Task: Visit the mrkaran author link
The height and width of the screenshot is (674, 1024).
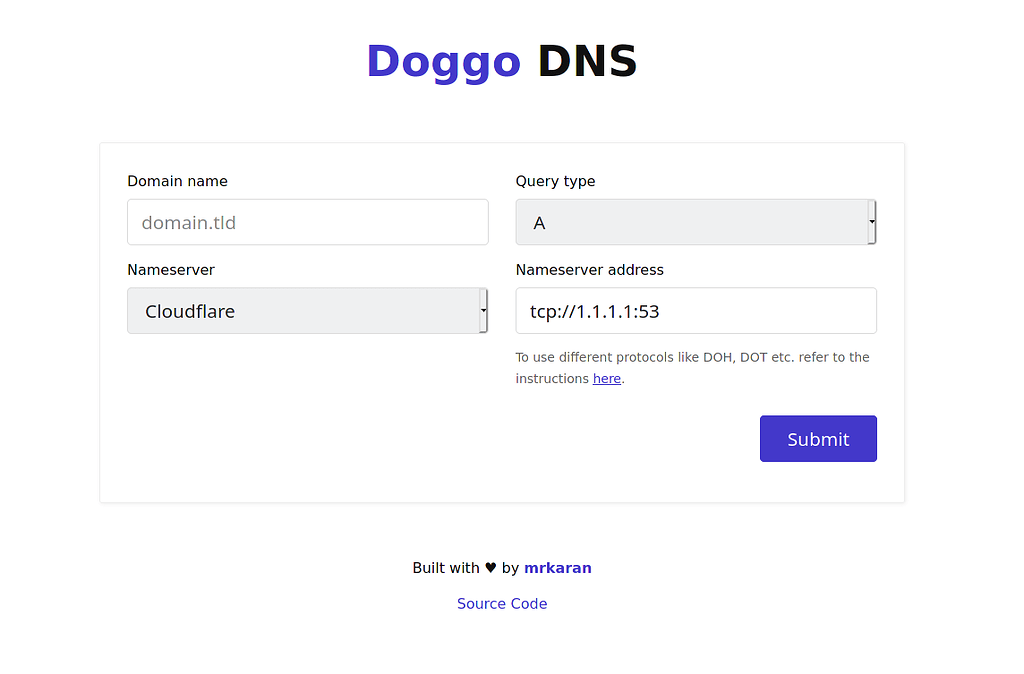Action: click(558, 568)
